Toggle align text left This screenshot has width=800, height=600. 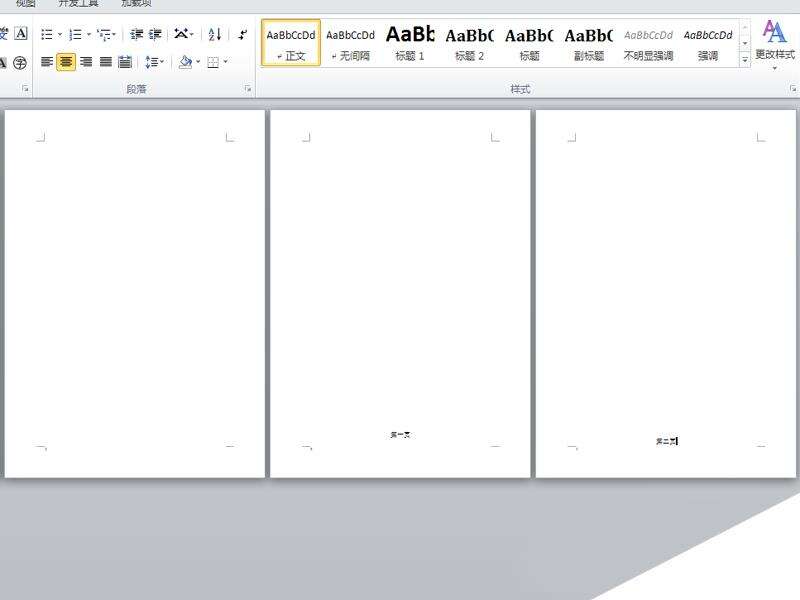point(46,62)
